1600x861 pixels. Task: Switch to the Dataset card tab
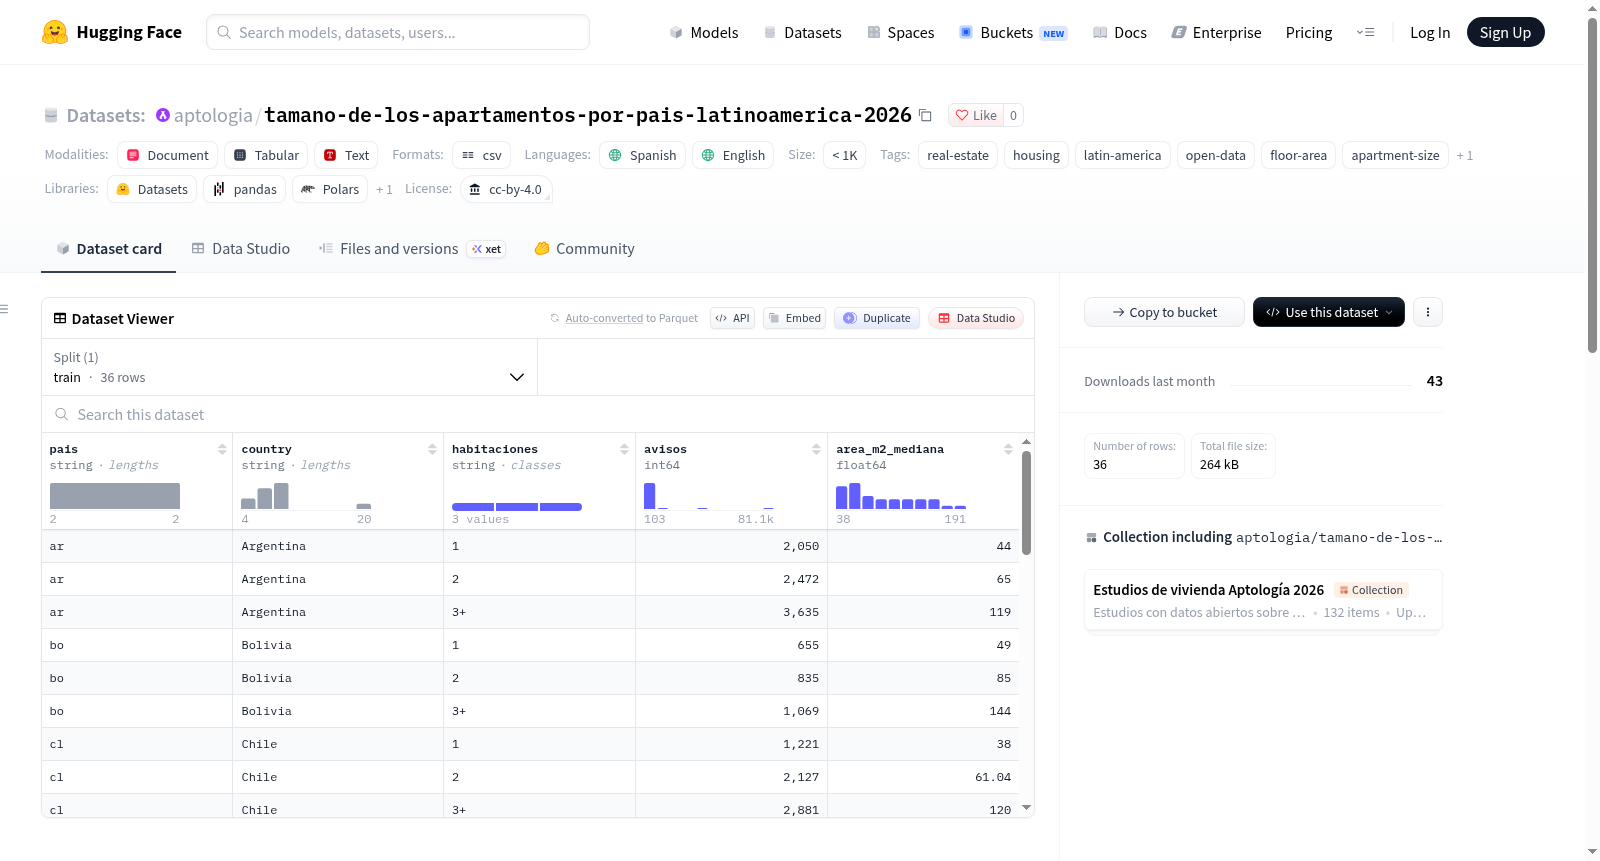point(109,249)
